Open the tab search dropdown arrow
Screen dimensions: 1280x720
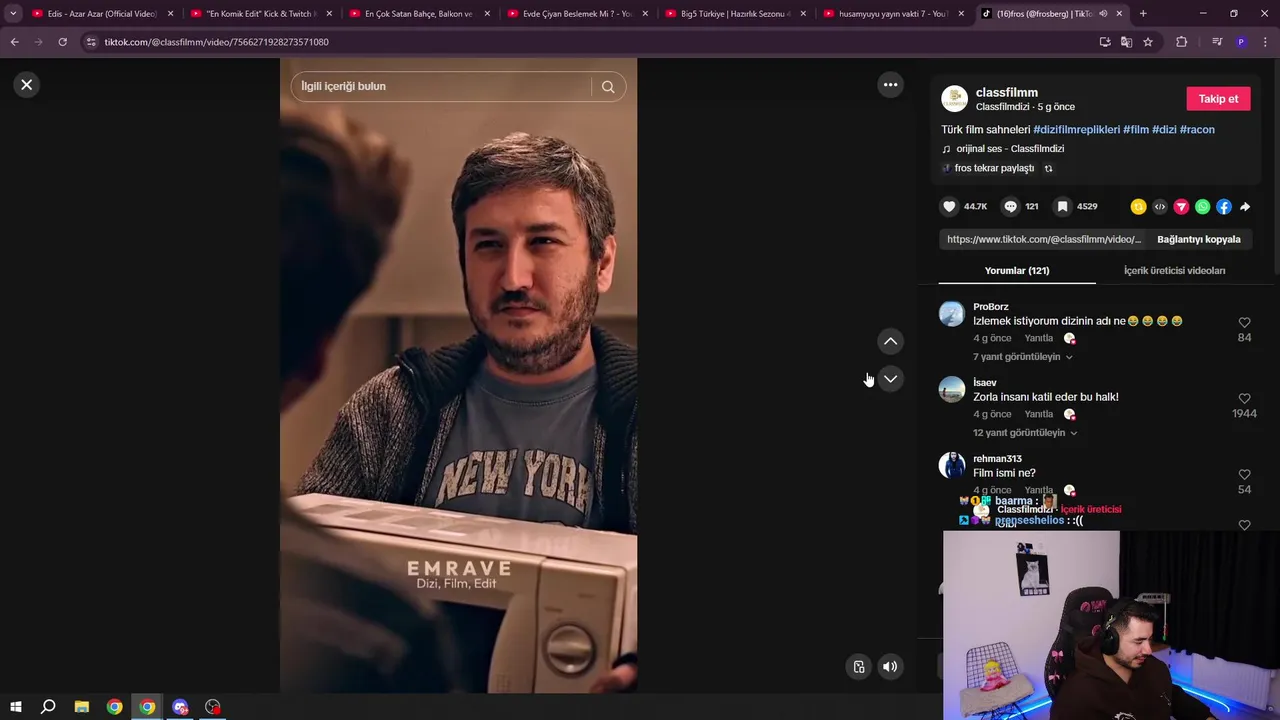(x=13, y=14)
